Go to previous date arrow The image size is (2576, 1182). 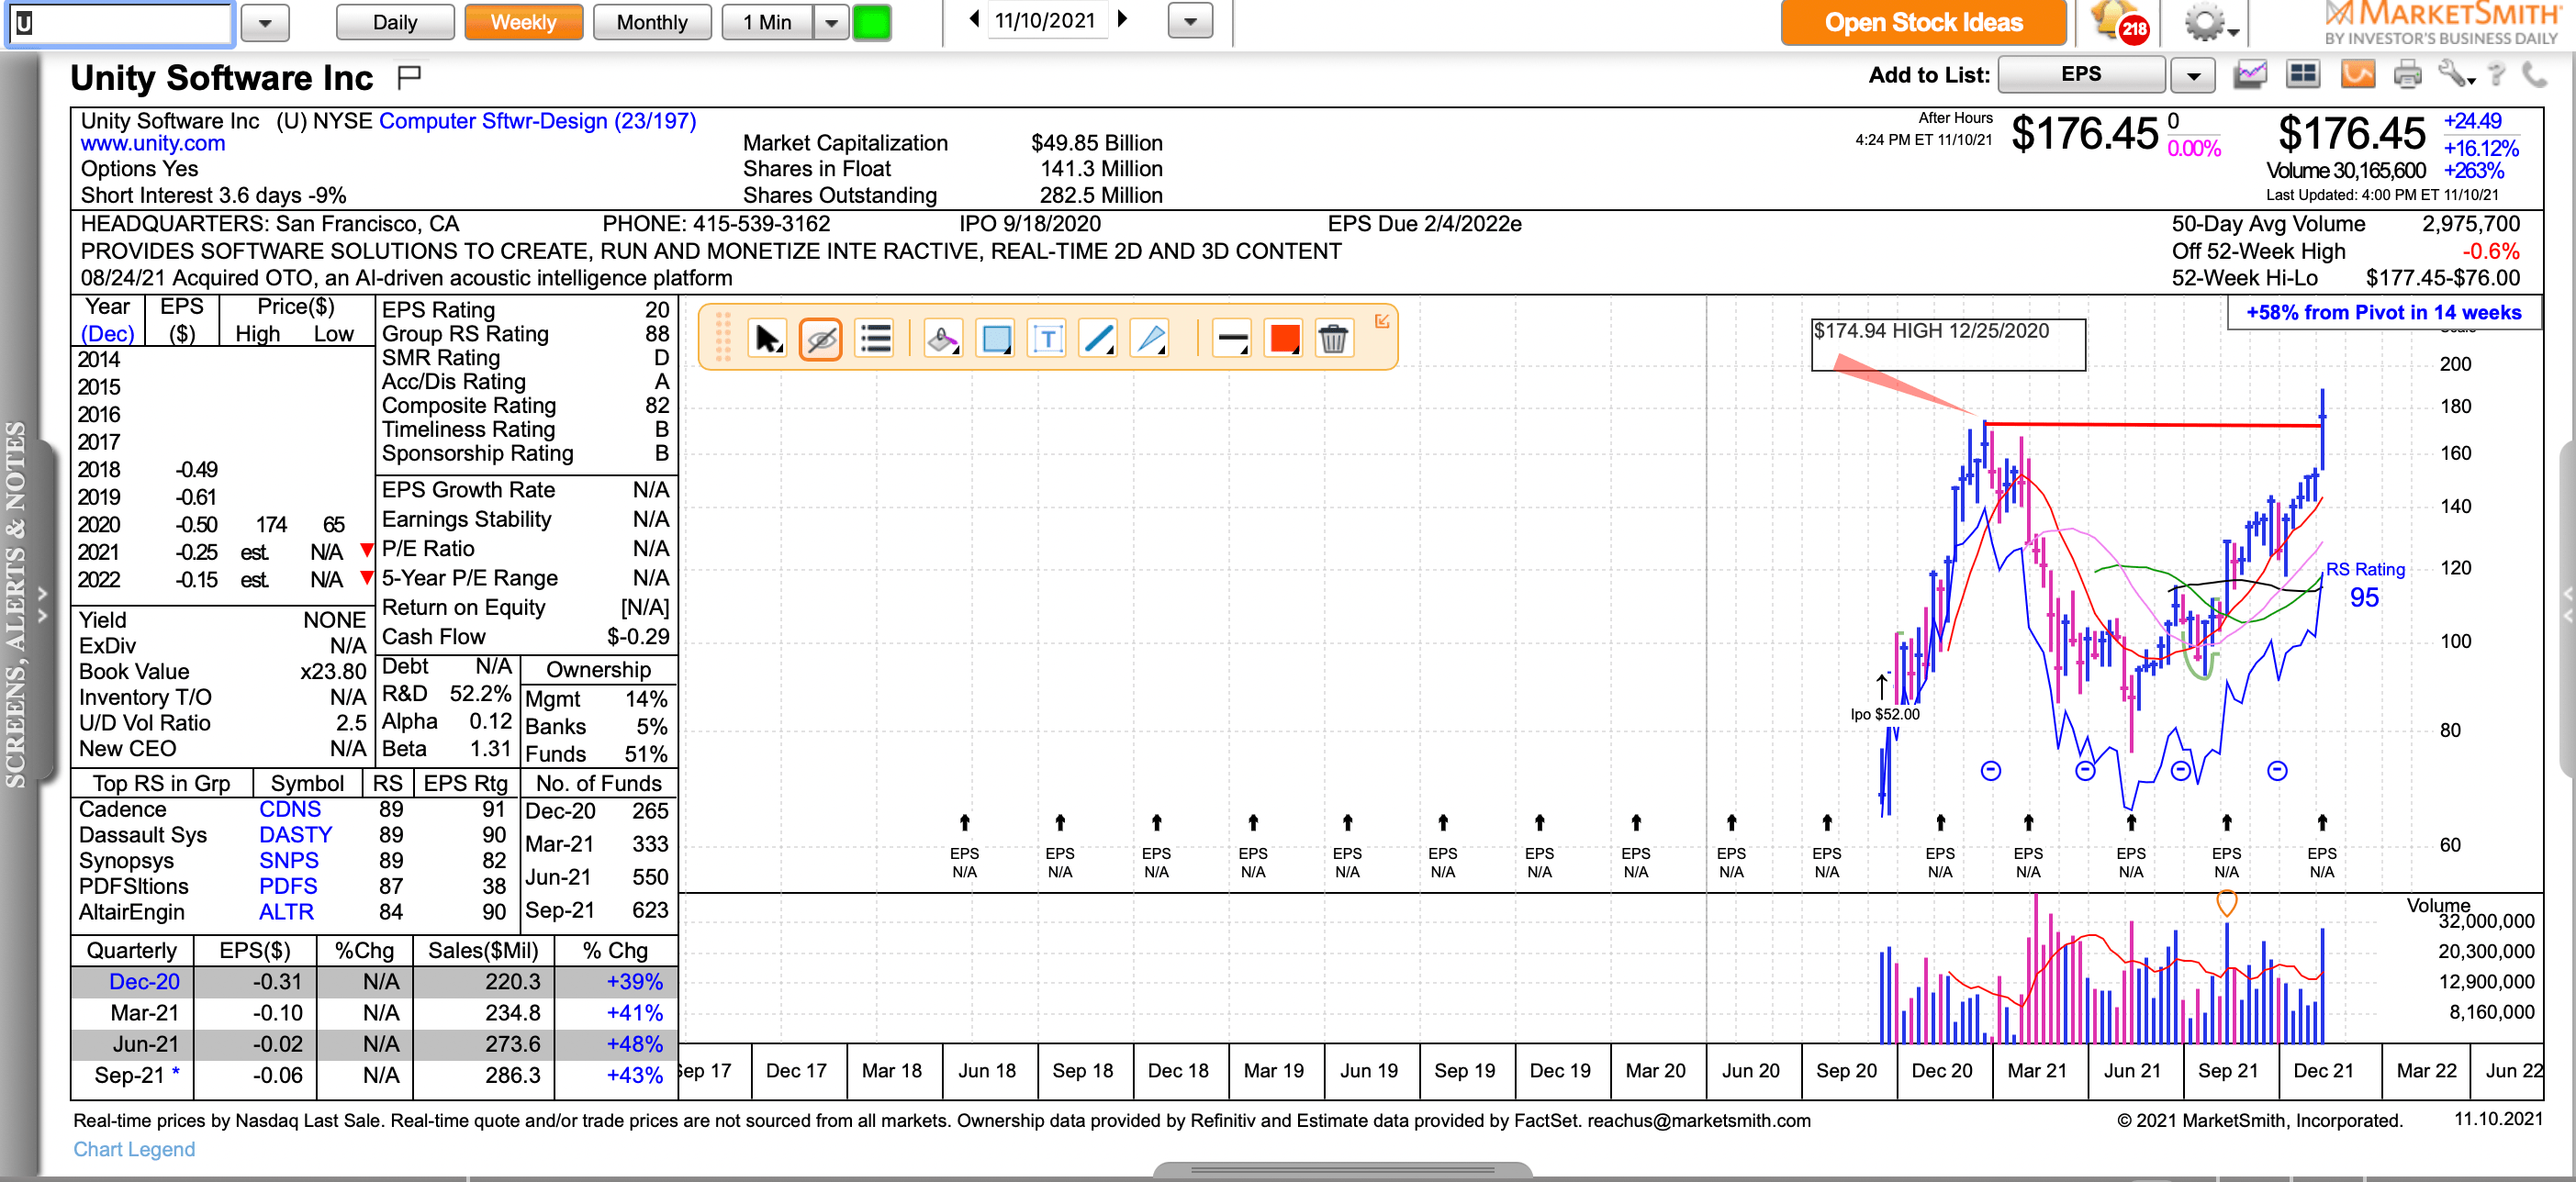tap(974, 19)
